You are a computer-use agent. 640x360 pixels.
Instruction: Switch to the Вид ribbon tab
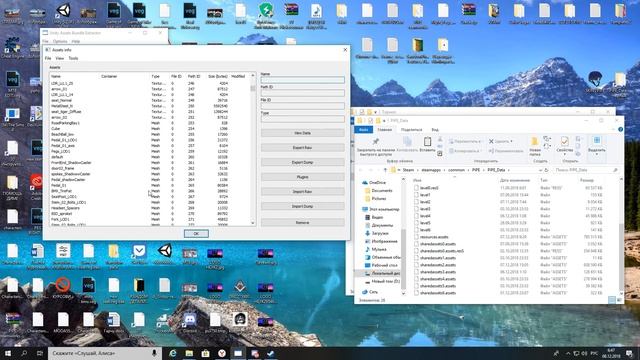(x=435, y=129)
